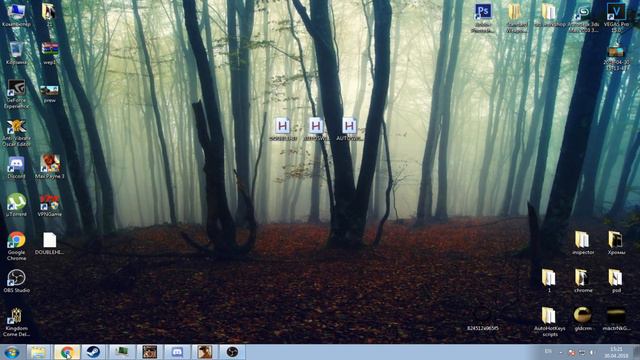The width and height of the screenshot is (640, 360).
Task: Select the middle AutoHotkey H script icon
Action: (x=316, y=129)
